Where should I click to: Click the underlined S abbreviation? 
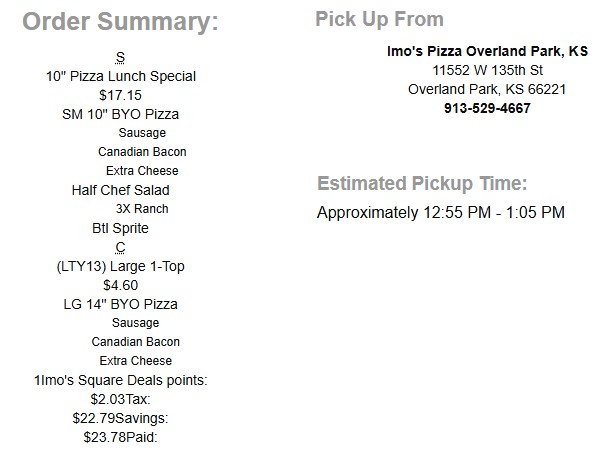pyautogui.click(x=120, y=58)
